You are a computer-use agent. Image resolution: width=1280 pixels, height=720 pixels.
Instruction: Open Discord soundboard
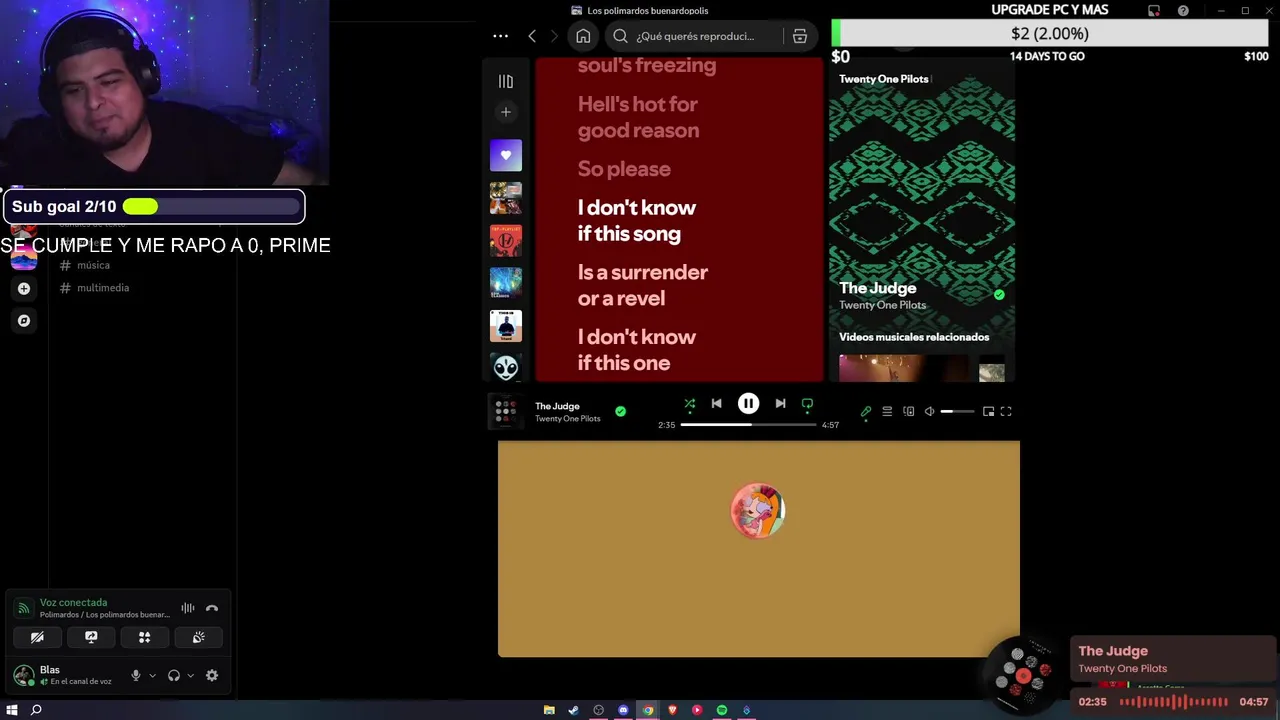199,637
